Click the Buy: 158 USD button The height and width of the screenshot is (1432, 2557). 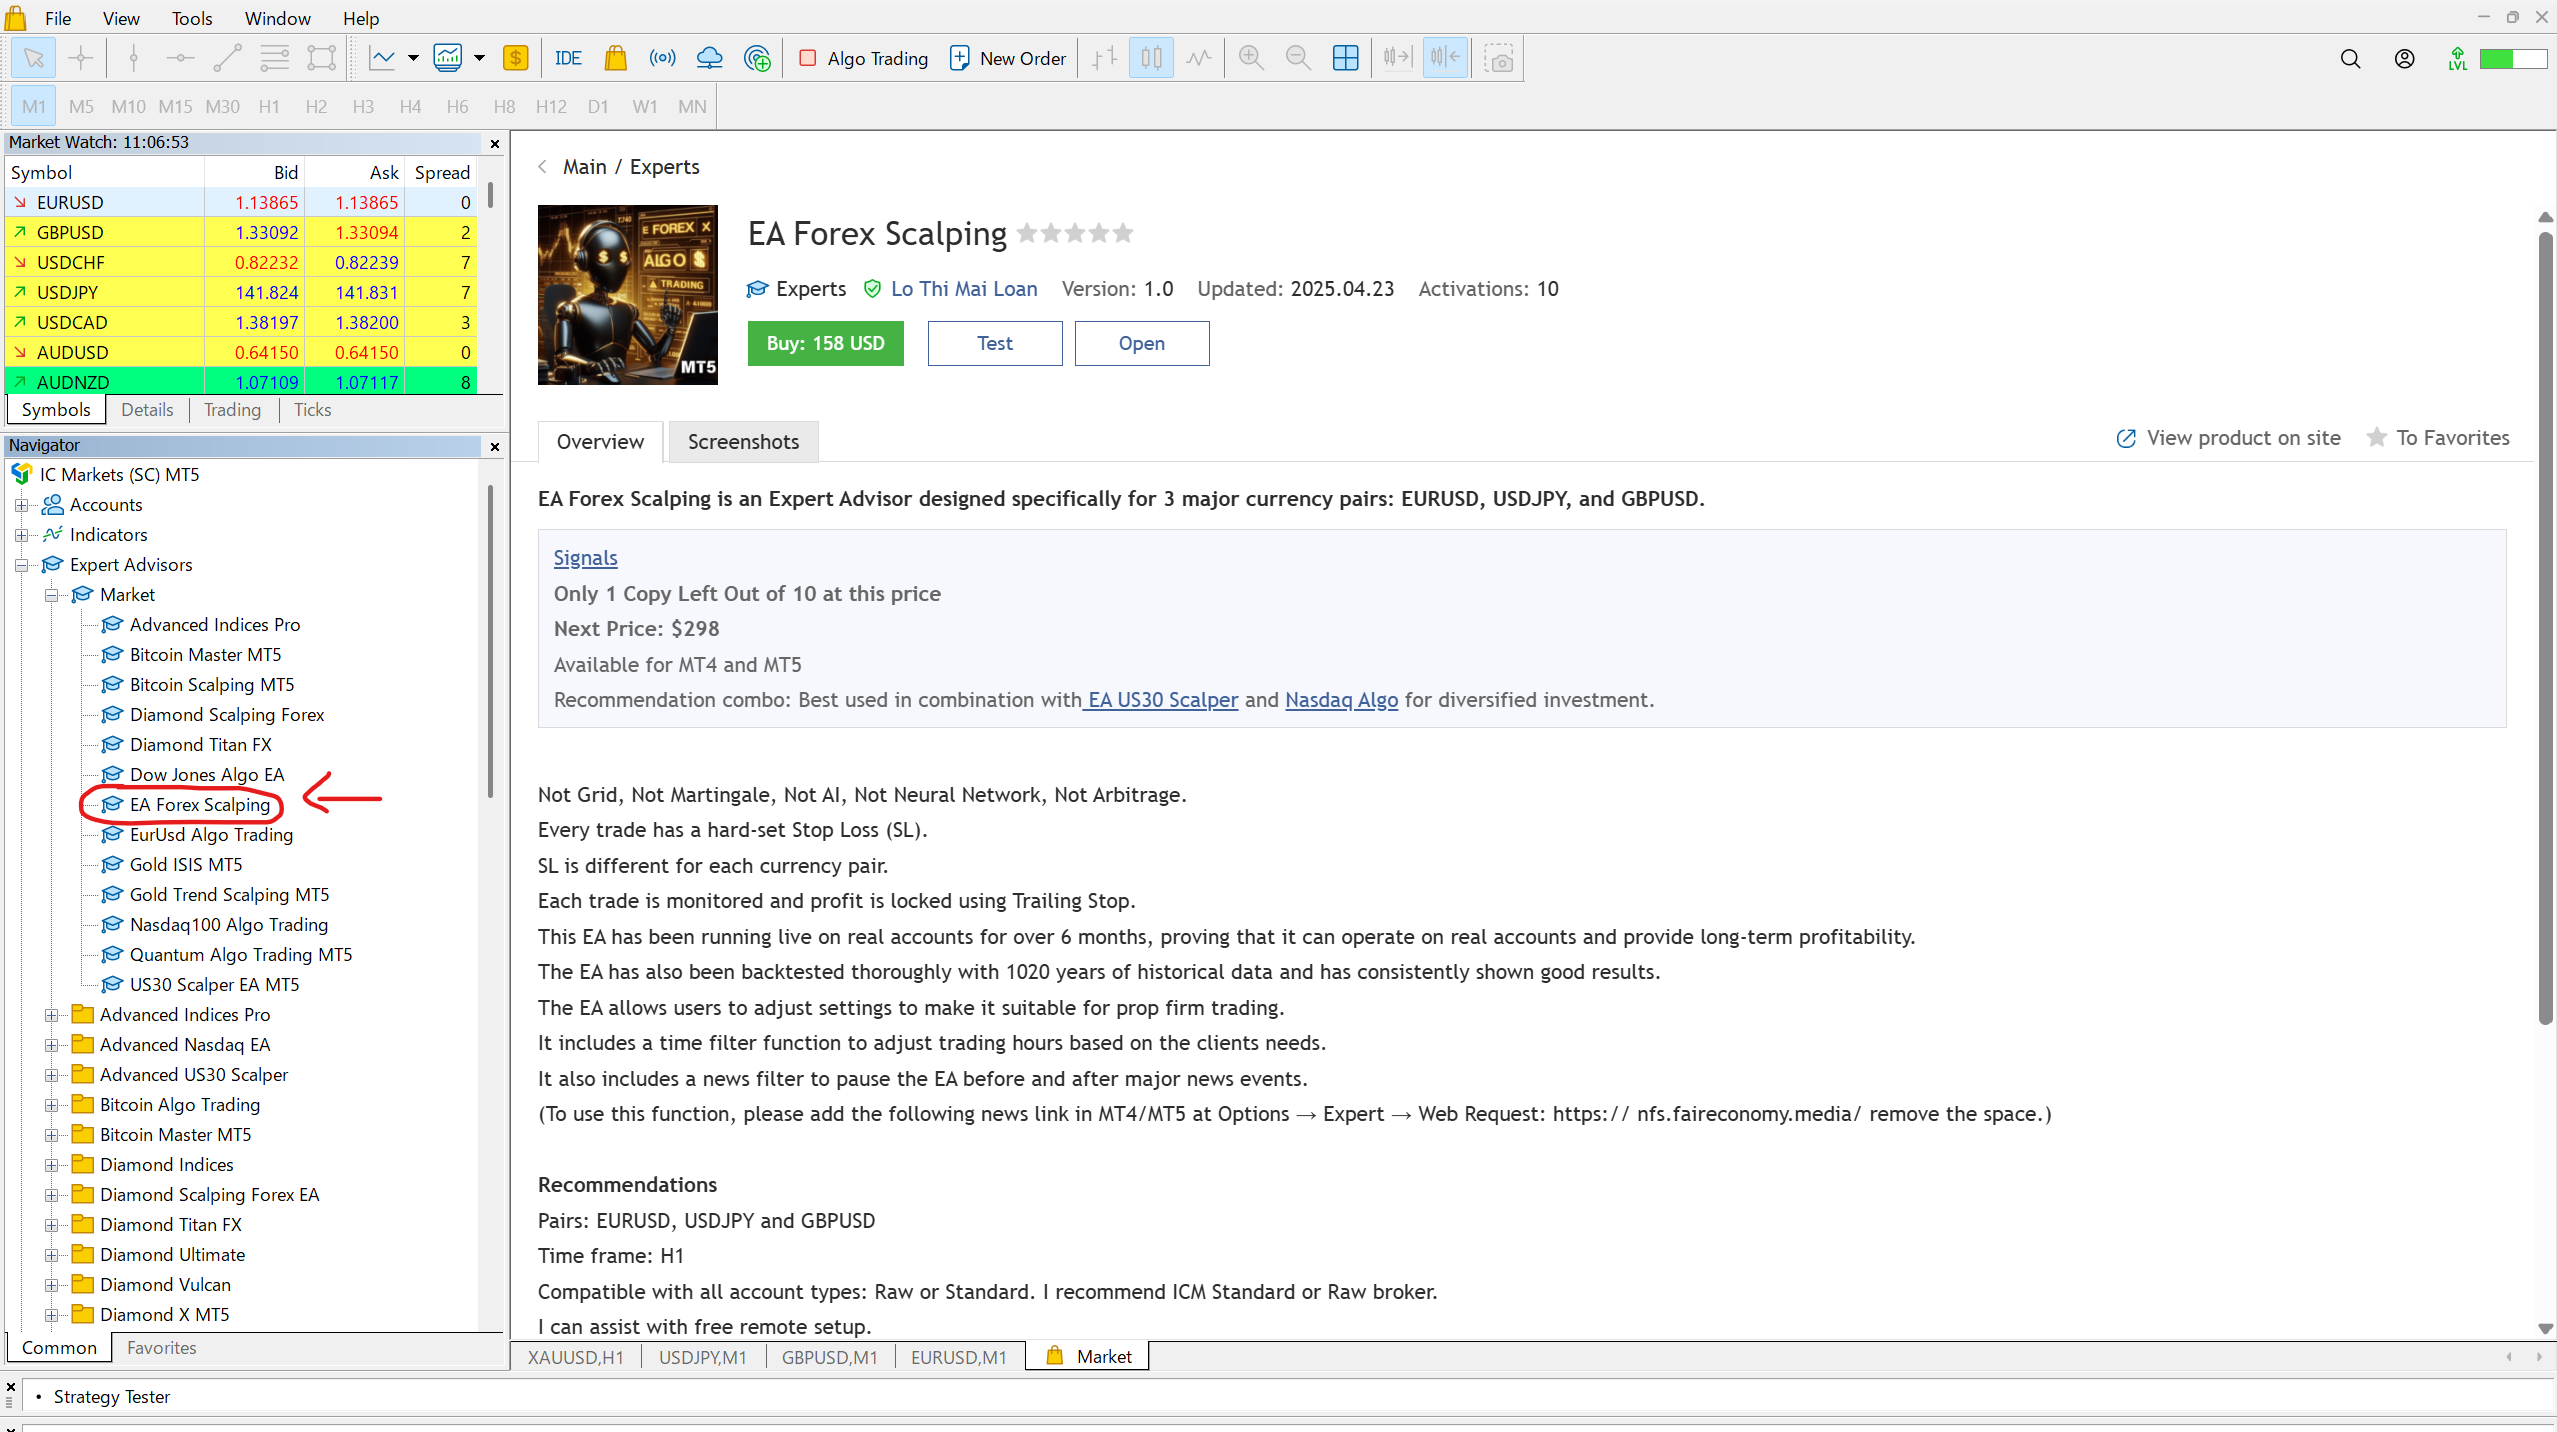(x=825, y=343)
